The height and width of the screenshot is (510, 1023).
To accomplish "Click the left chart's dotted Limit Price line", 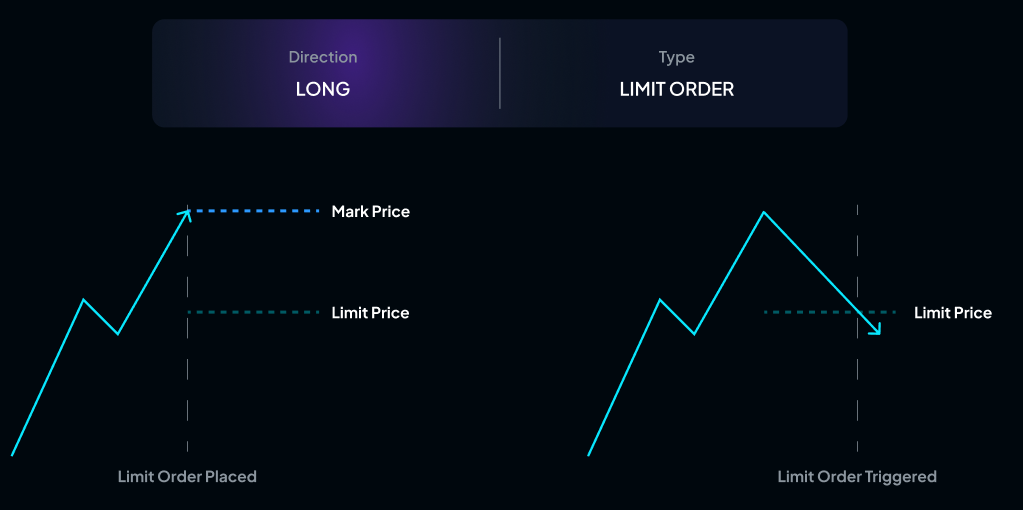I will point(253,312).
